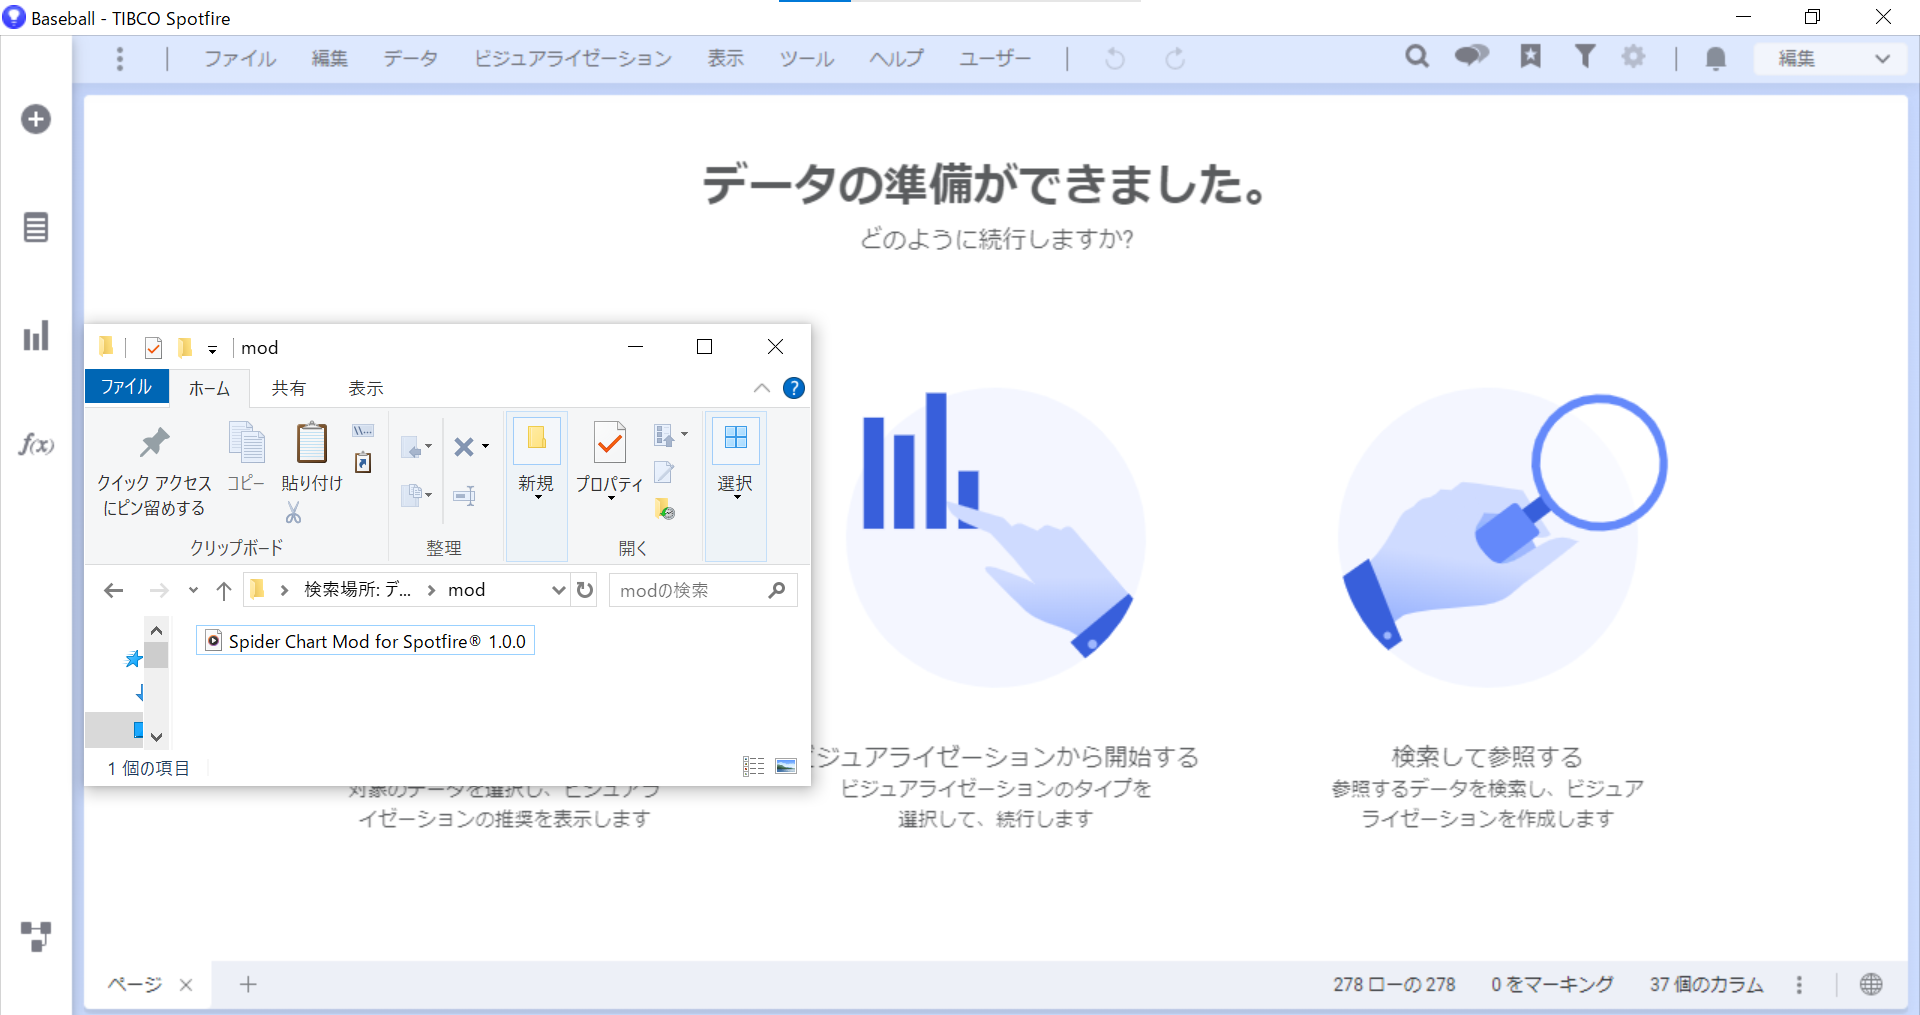This screenshot has height=1015, width=1920.
Task: Click the Explorer refresh icon
Action: [x=585, y=591]
